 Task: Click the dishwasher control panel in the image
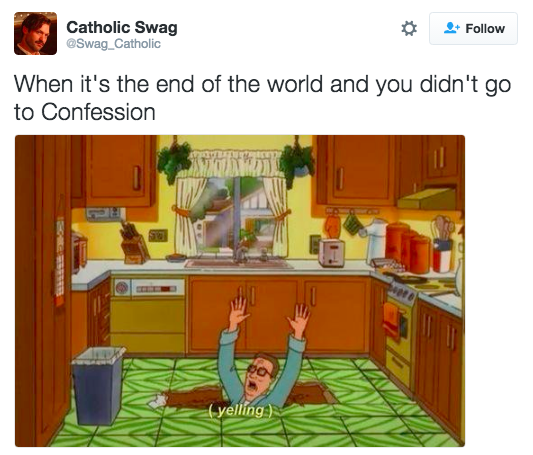[x=149, y=288]
